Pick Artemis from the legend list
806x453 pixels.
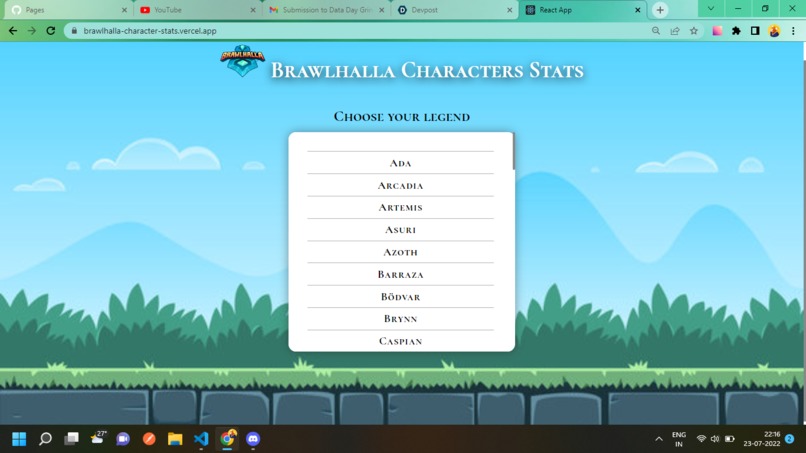[400, 208]
